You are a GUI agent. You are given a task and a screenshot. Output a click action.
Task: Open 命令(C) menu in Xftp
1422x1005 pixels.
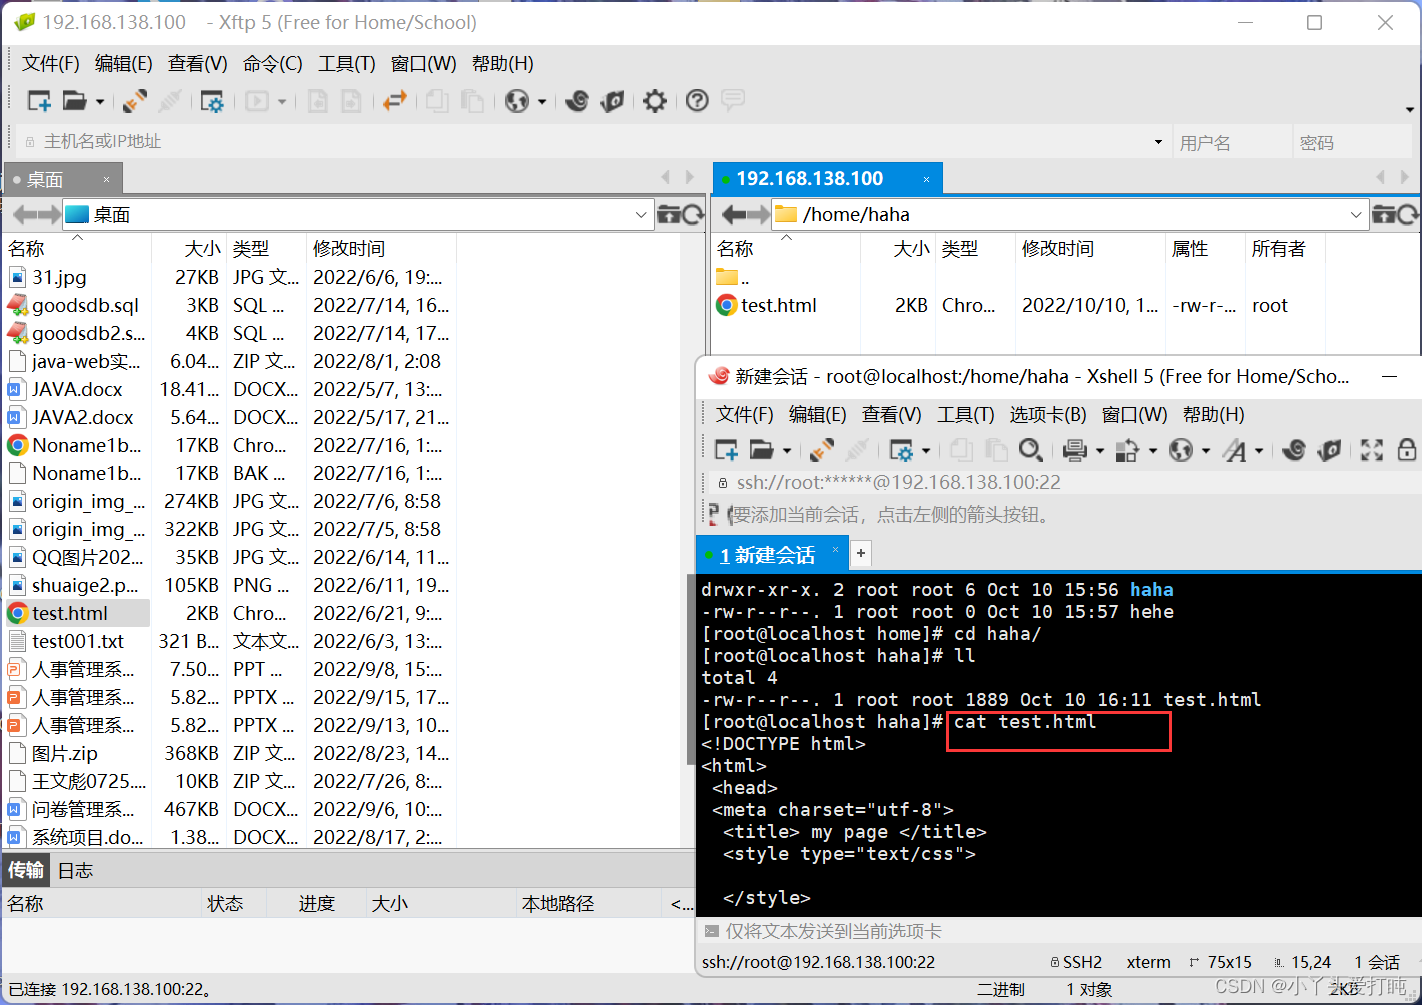point(273,64)
